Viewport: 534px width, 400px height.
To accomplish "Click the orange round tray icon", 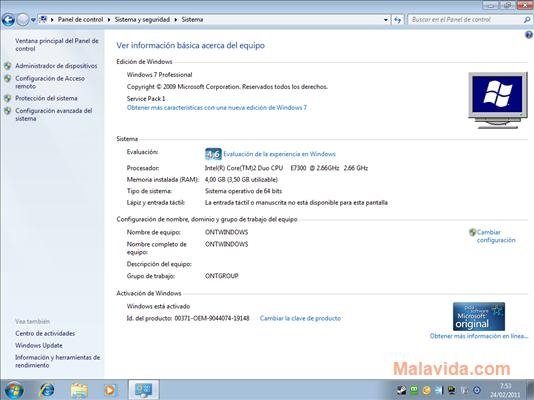I will pyautogui.click(x=426, y=390).
